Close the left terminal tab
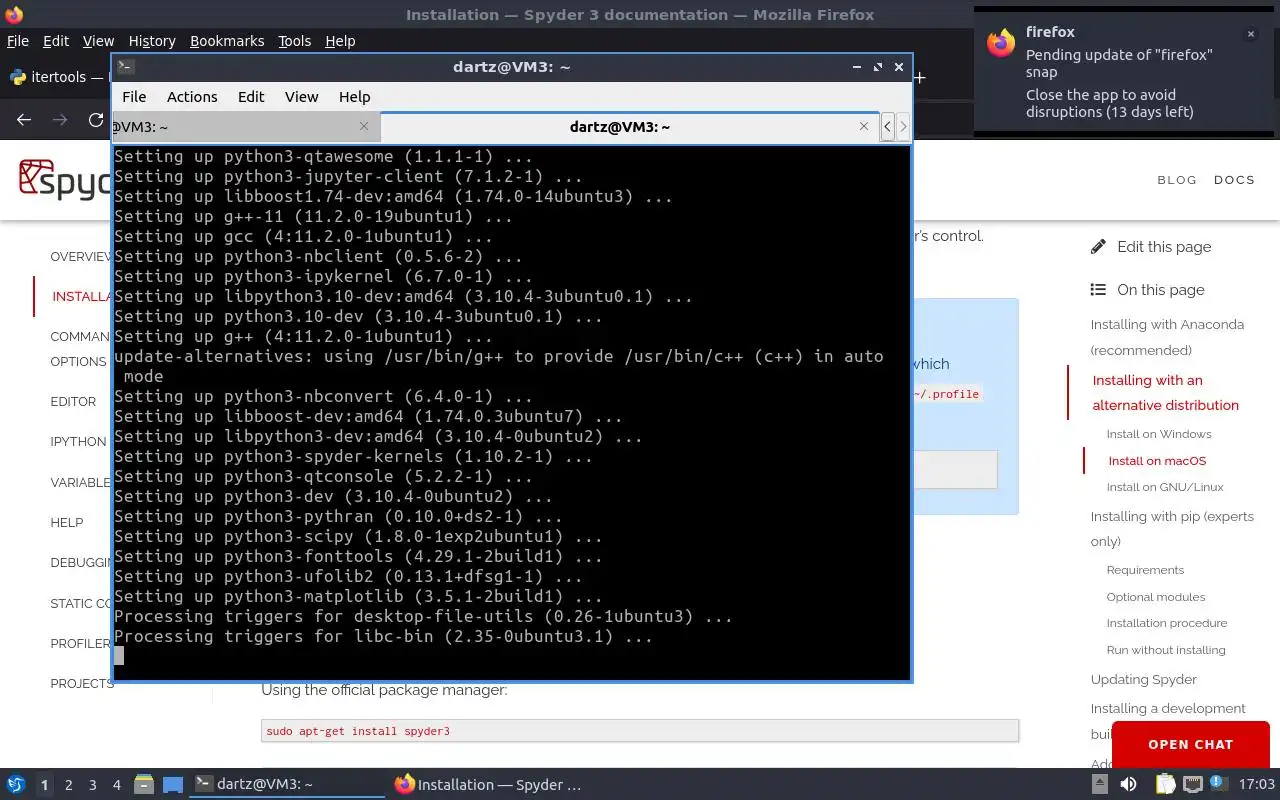The image size is (1280, 800). click(364, 126)
